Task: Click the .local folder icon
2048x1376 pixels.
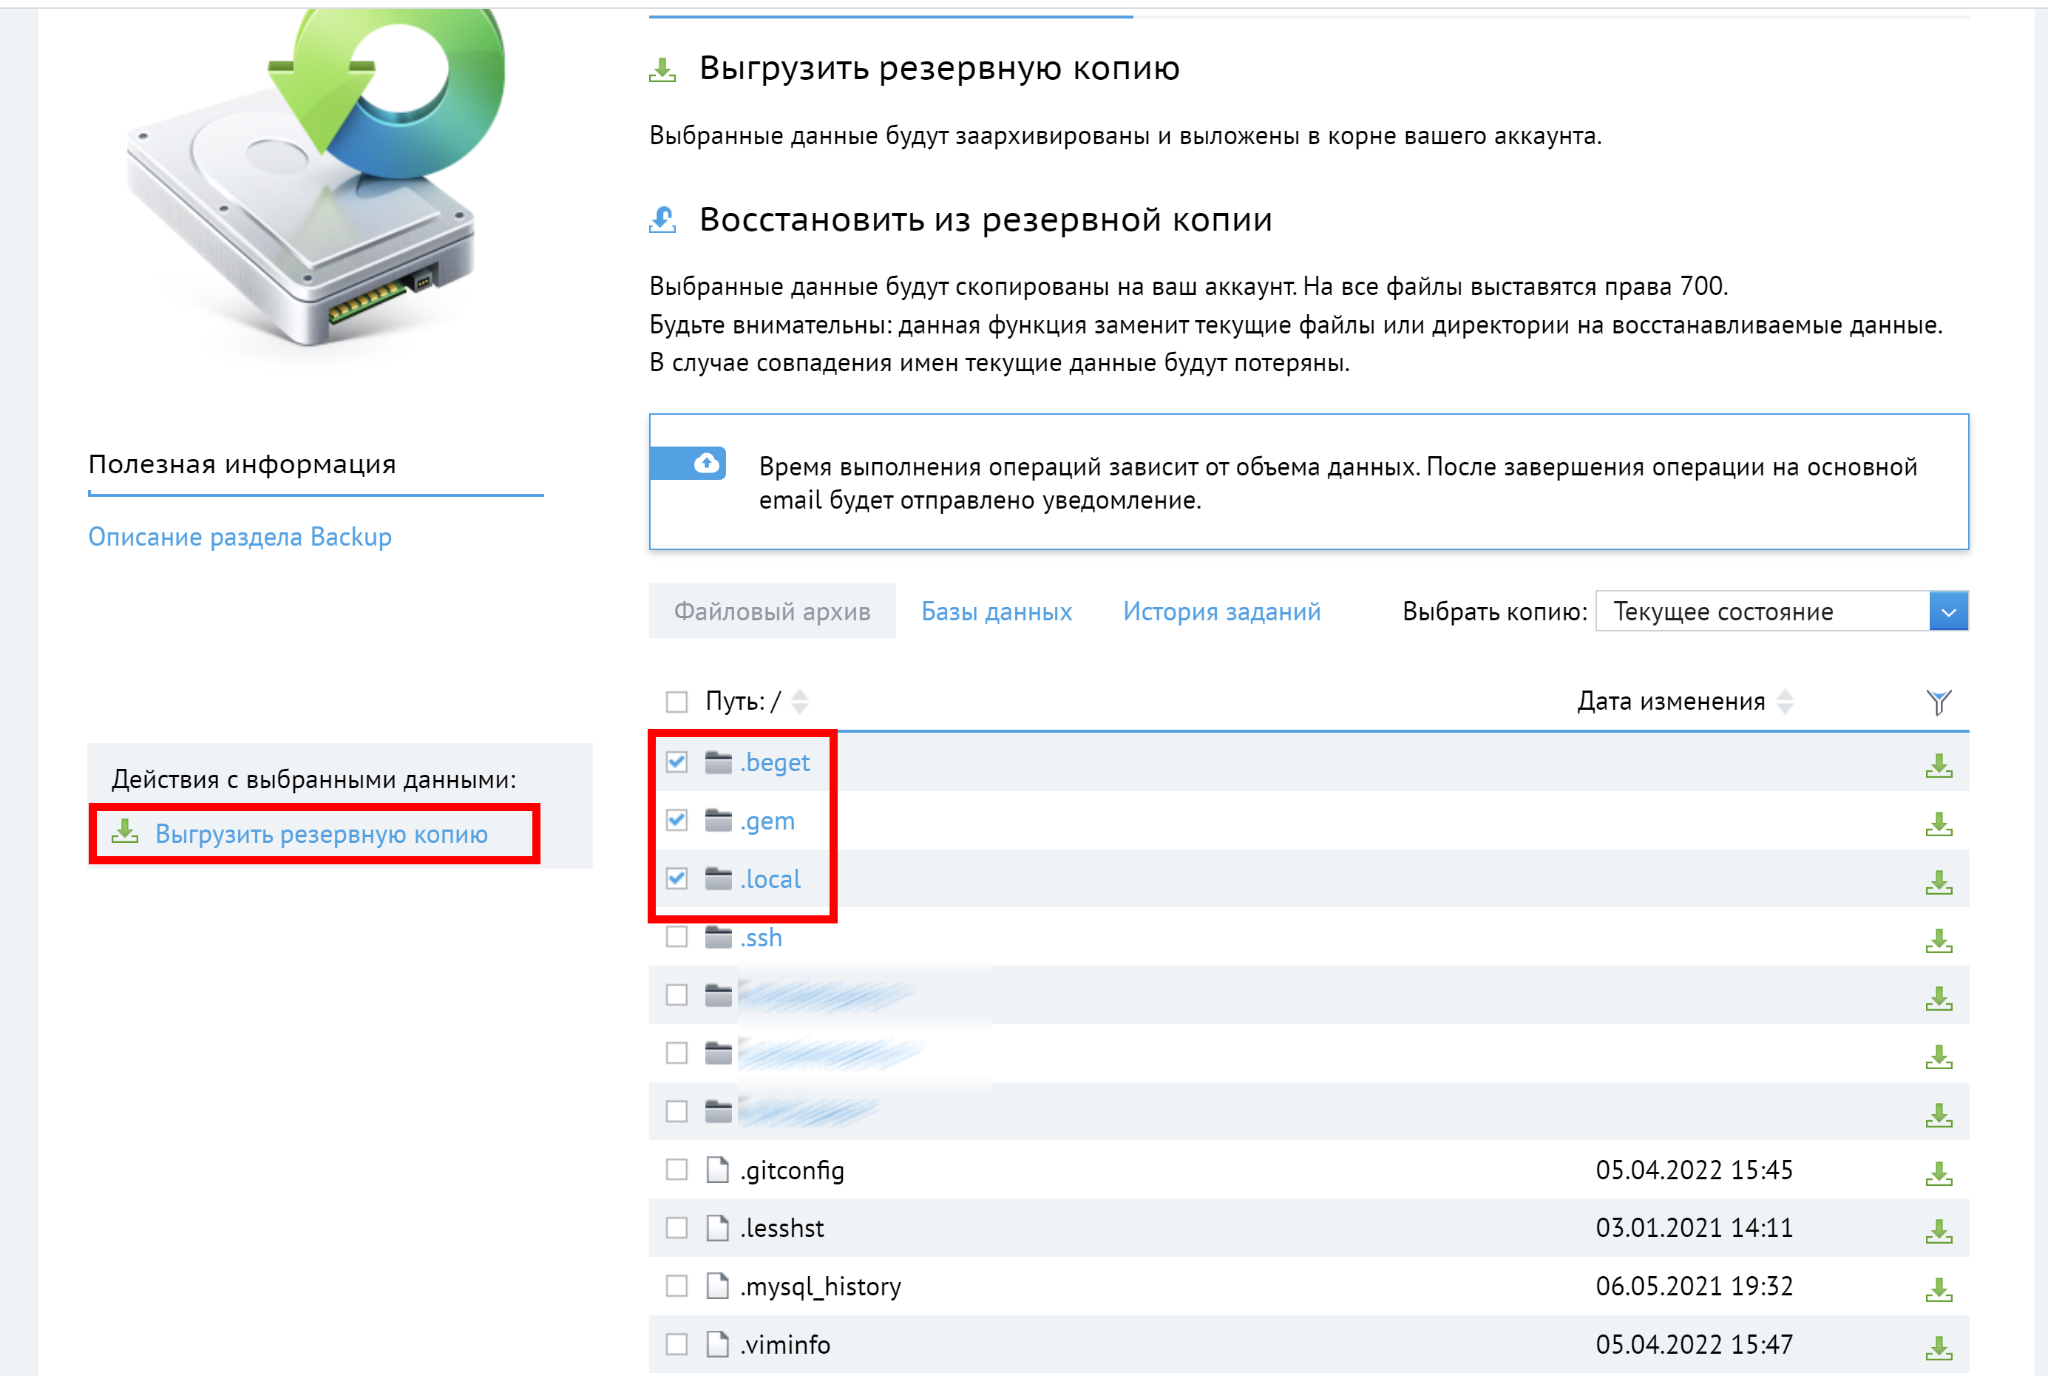Action: [718, 879]
